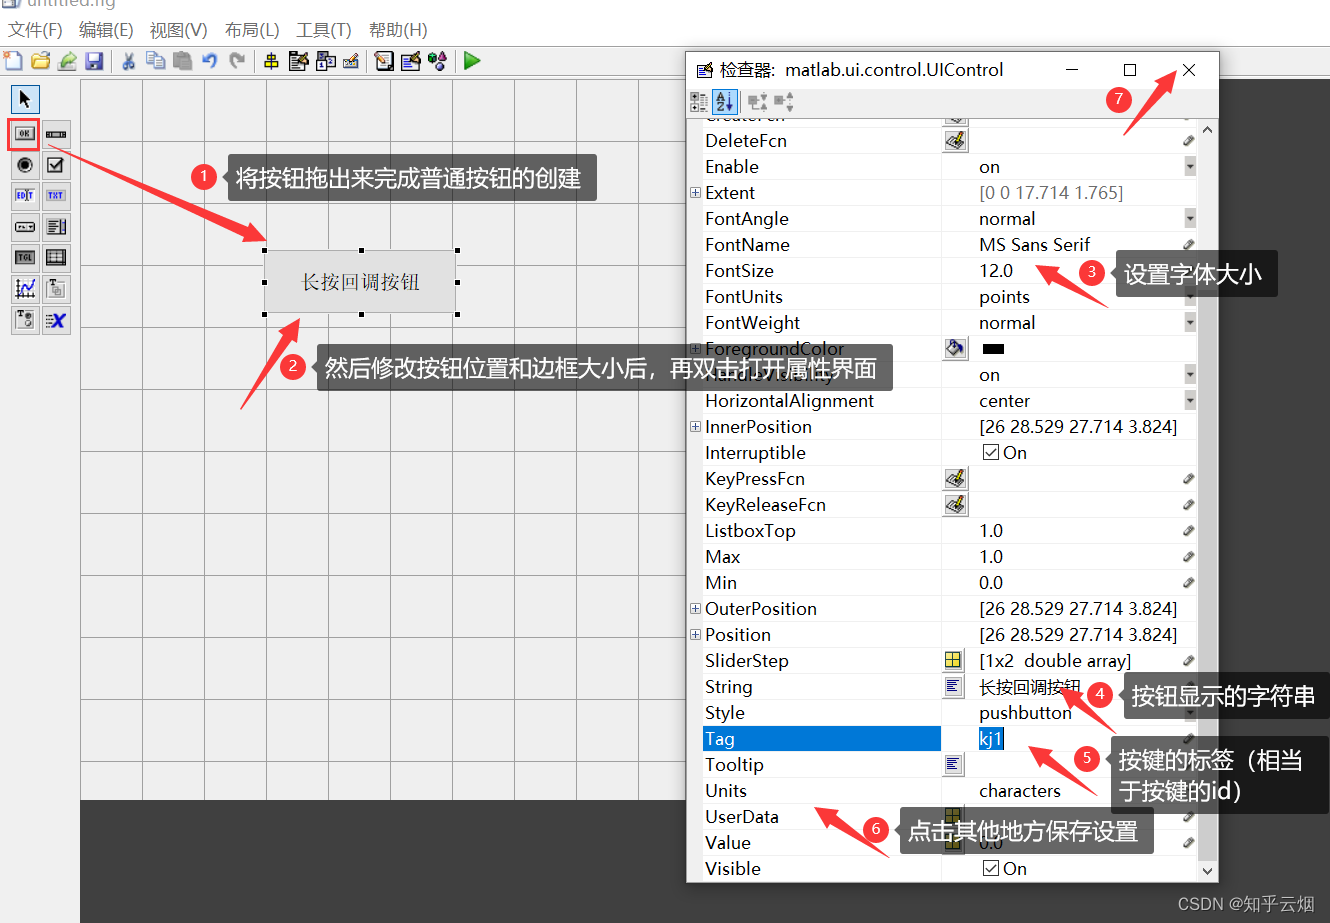Sort inspector properties alphabetically

[x=723, y=101]
